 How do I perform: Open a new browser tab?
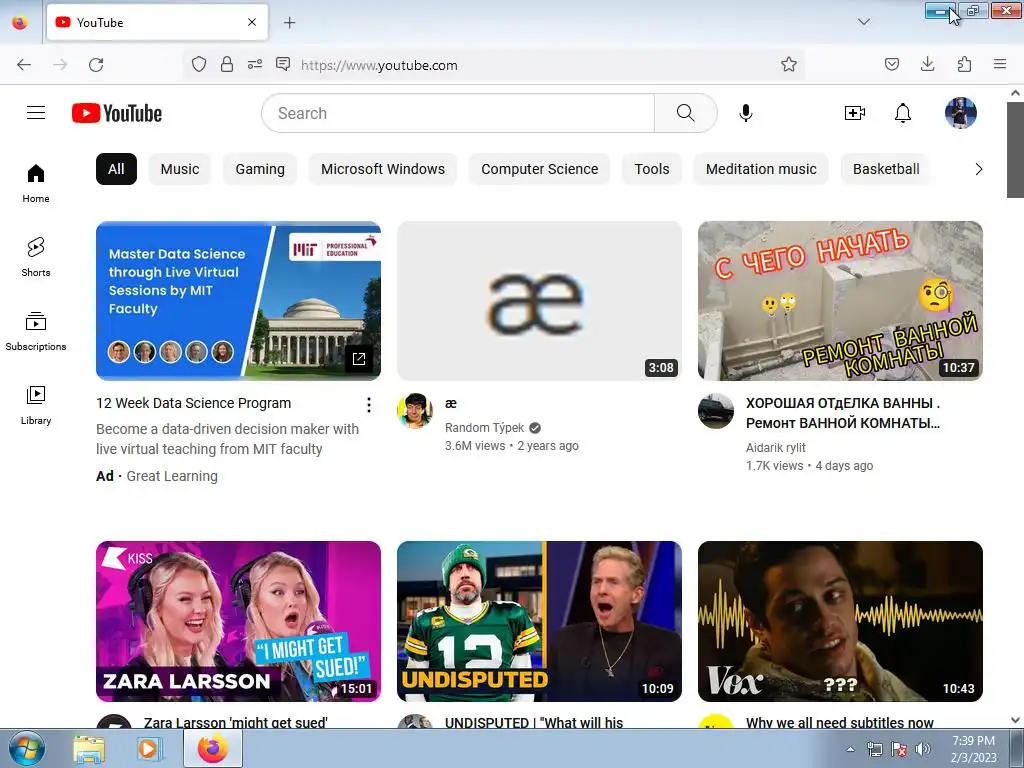point(289,23)
